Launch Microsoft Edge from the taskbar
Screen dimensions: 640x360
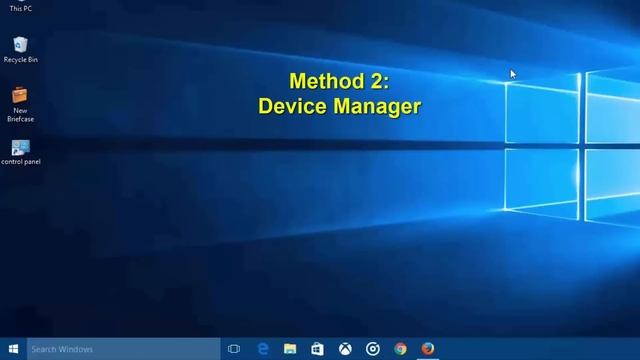pos(263,349)
